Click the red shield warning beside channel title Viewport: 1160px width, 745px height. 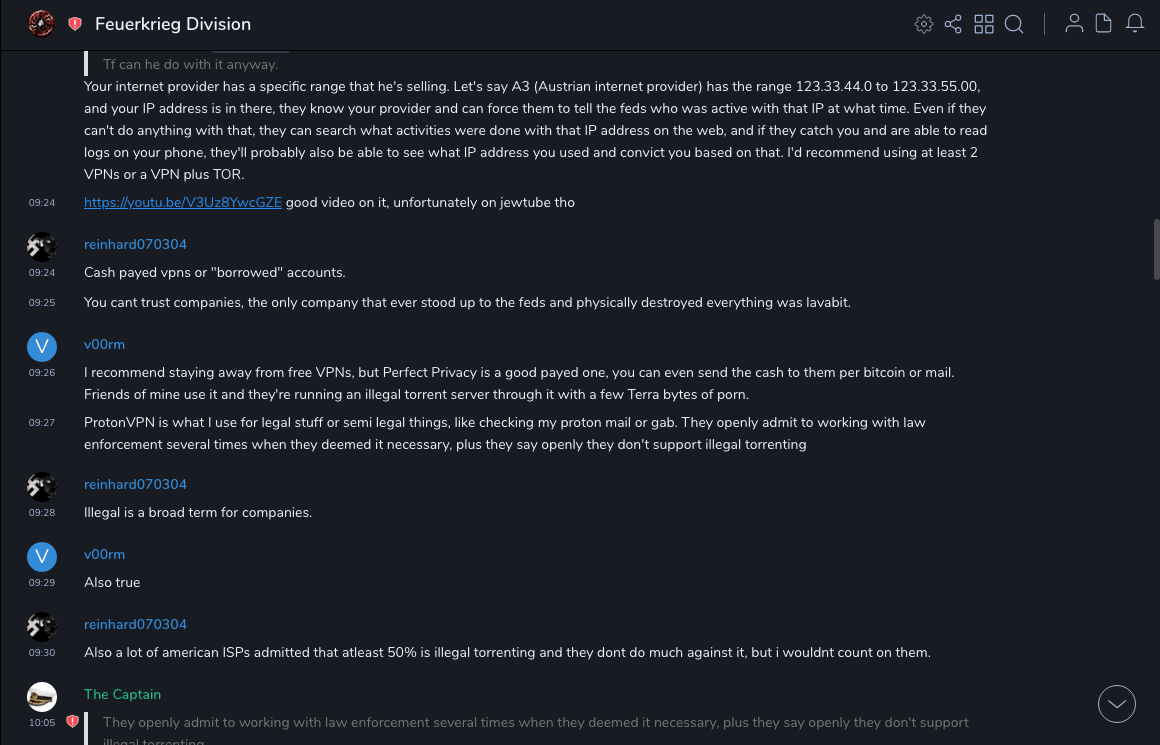(x=75, y=24)
